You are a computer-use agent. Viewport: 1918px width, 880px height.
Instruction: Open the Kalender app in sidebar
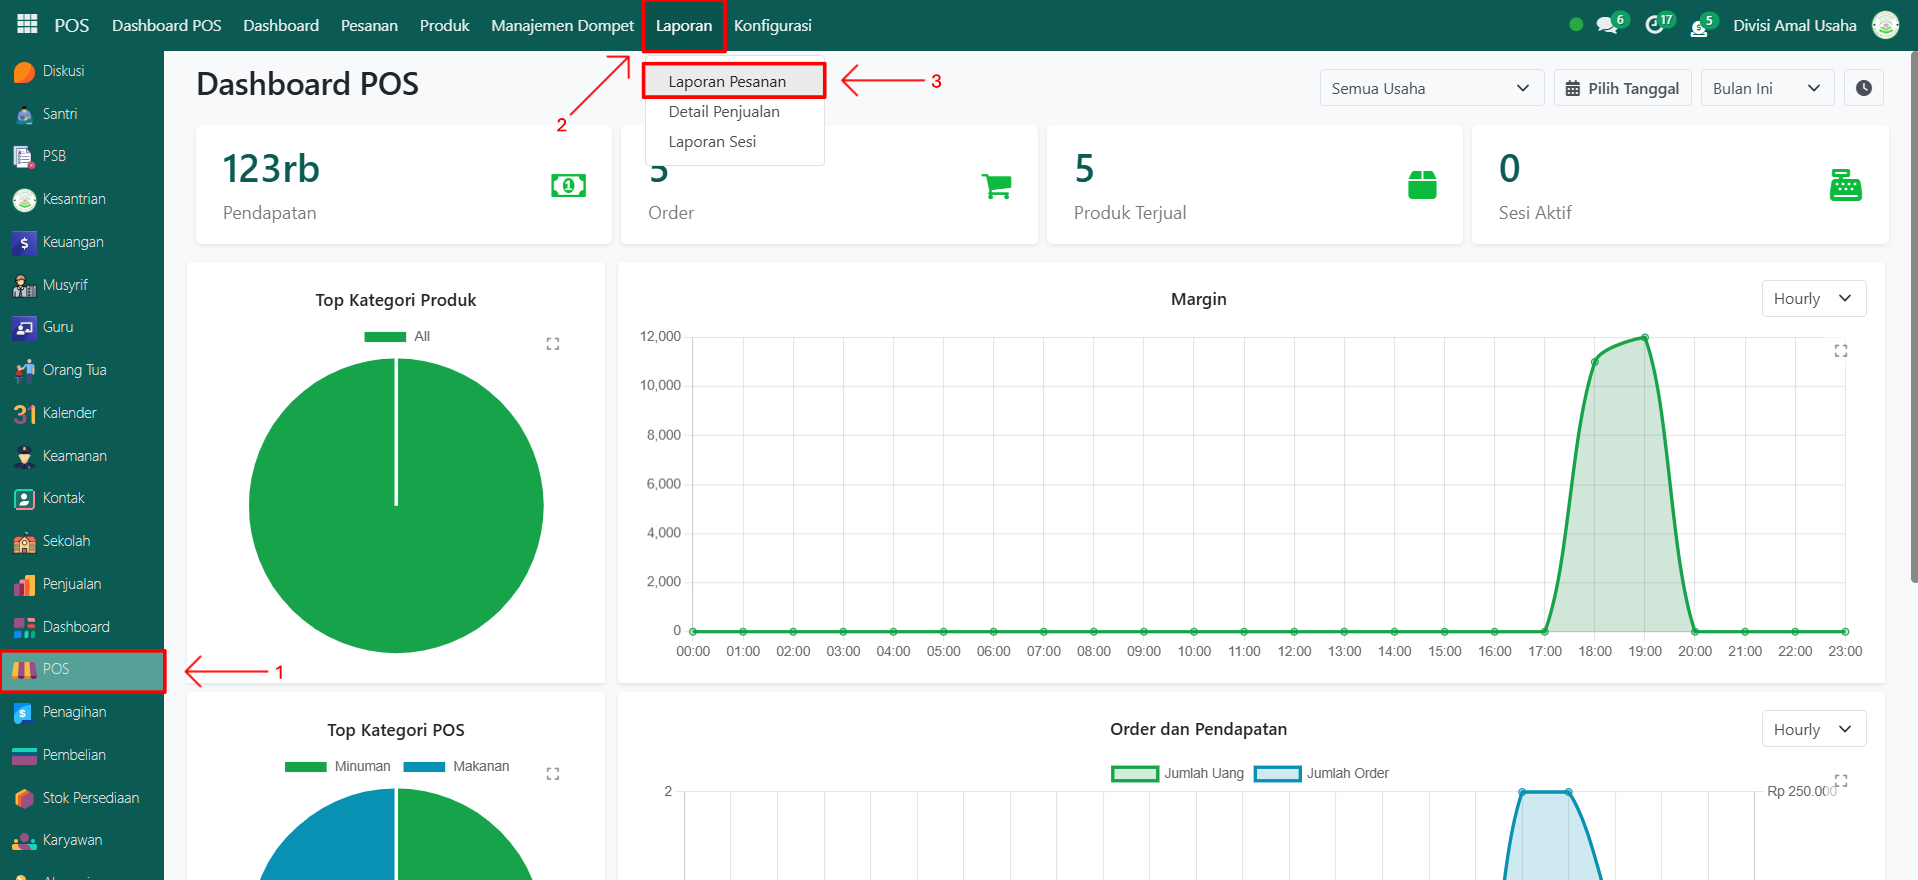tap(69, 413)
